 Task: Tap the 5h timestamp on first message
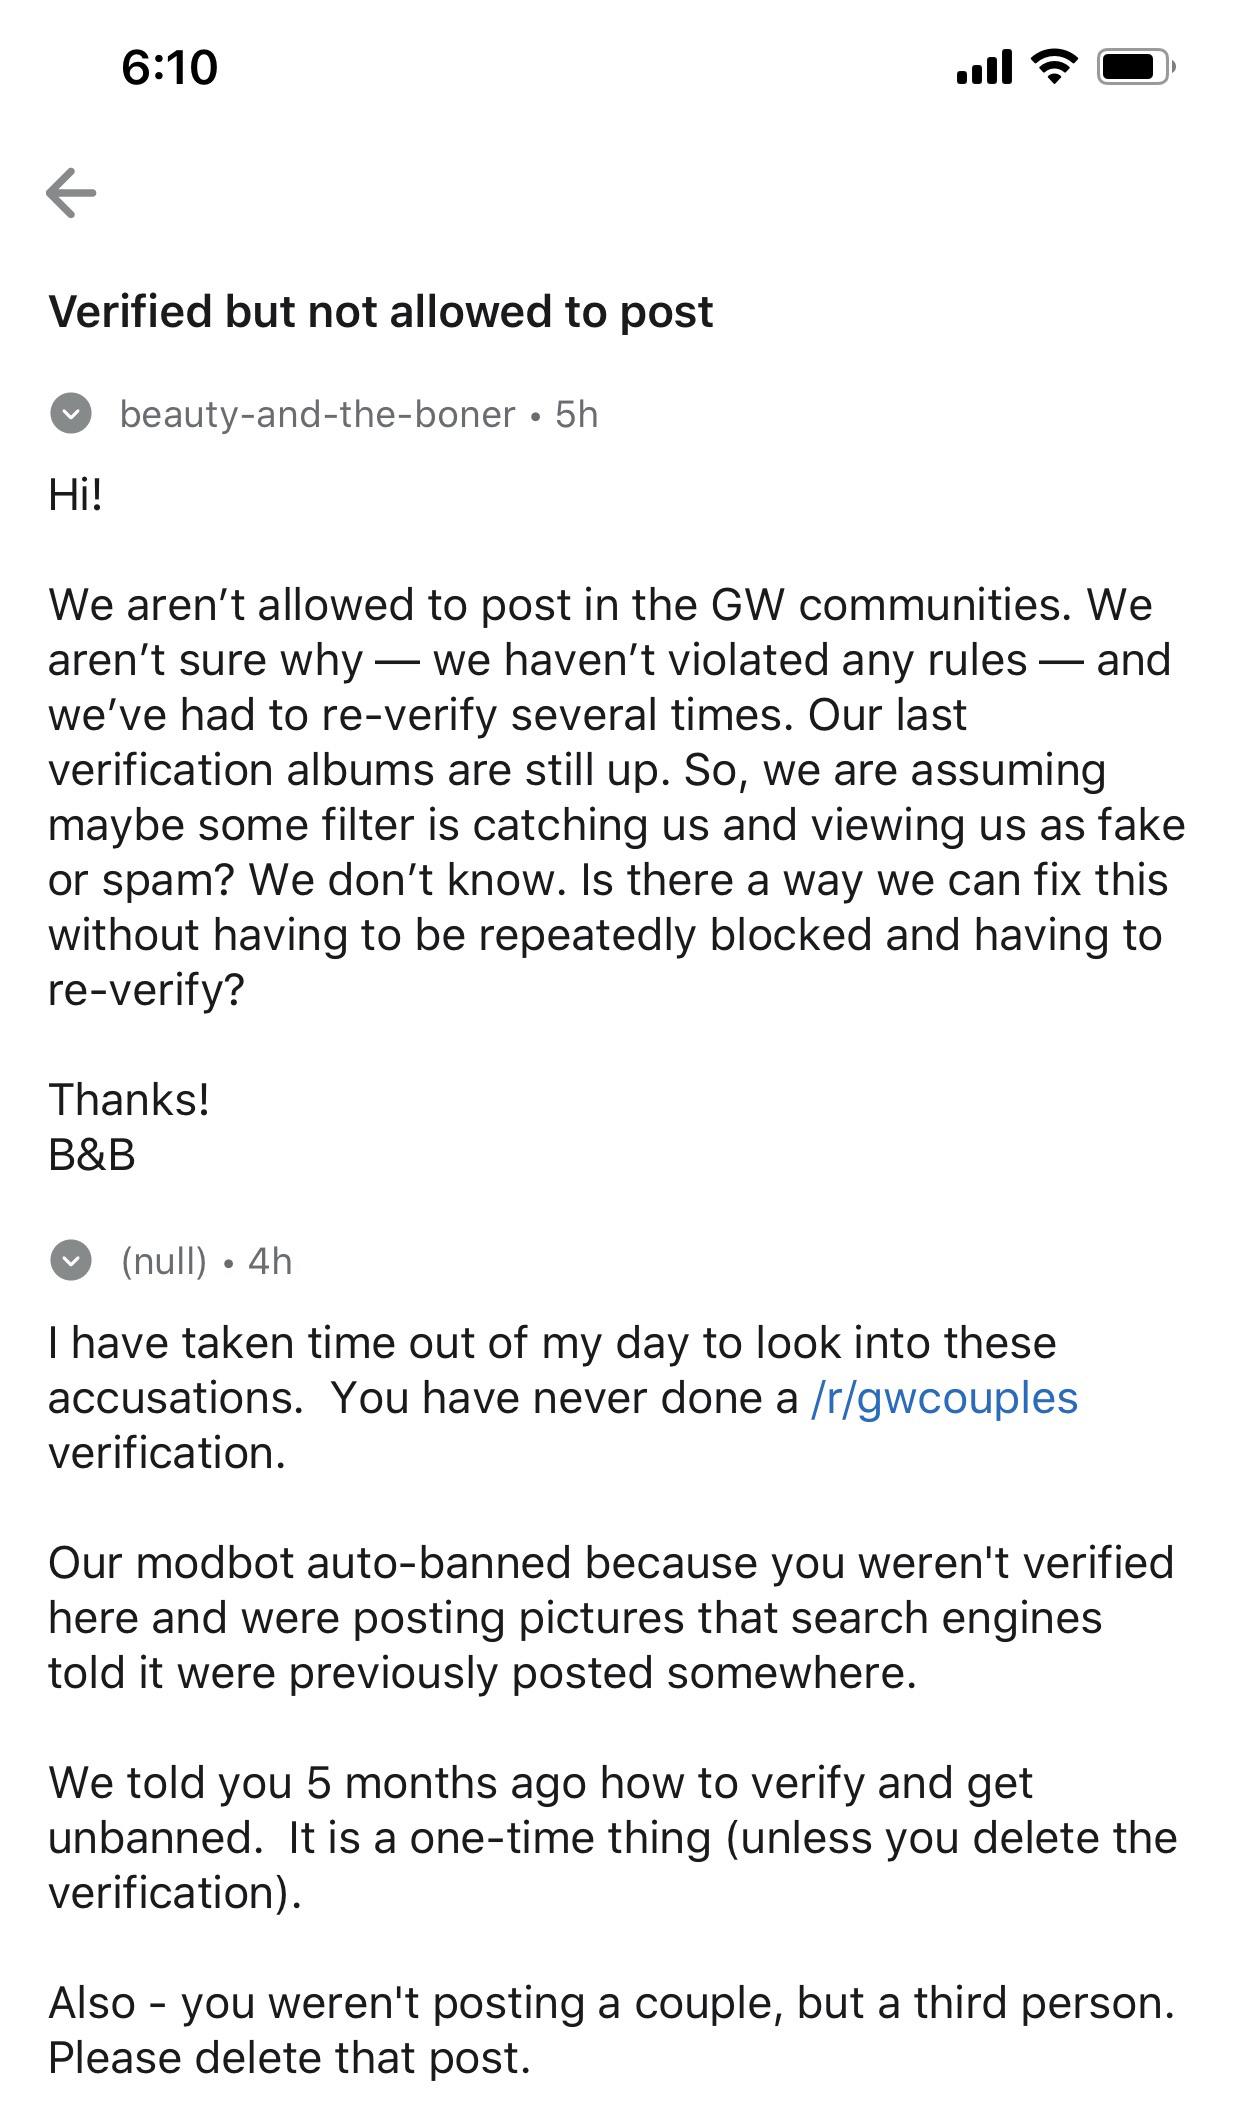577,414
